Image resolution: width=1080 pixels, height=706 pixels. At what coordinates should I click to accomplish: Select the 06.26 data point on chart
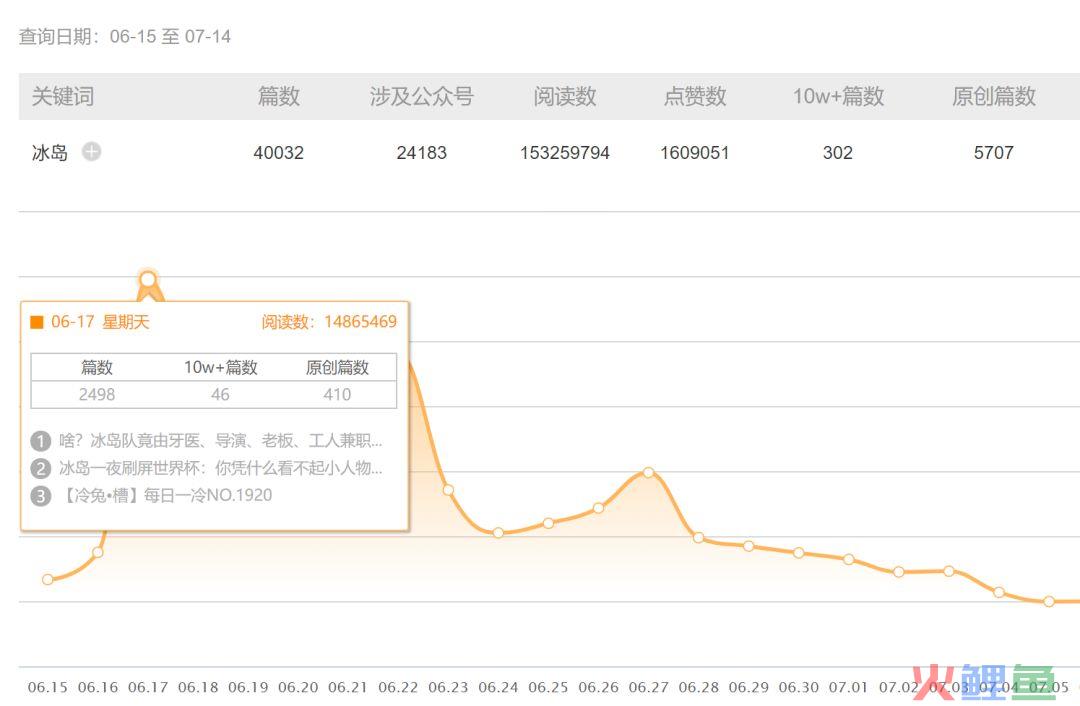tap(599, 508)
